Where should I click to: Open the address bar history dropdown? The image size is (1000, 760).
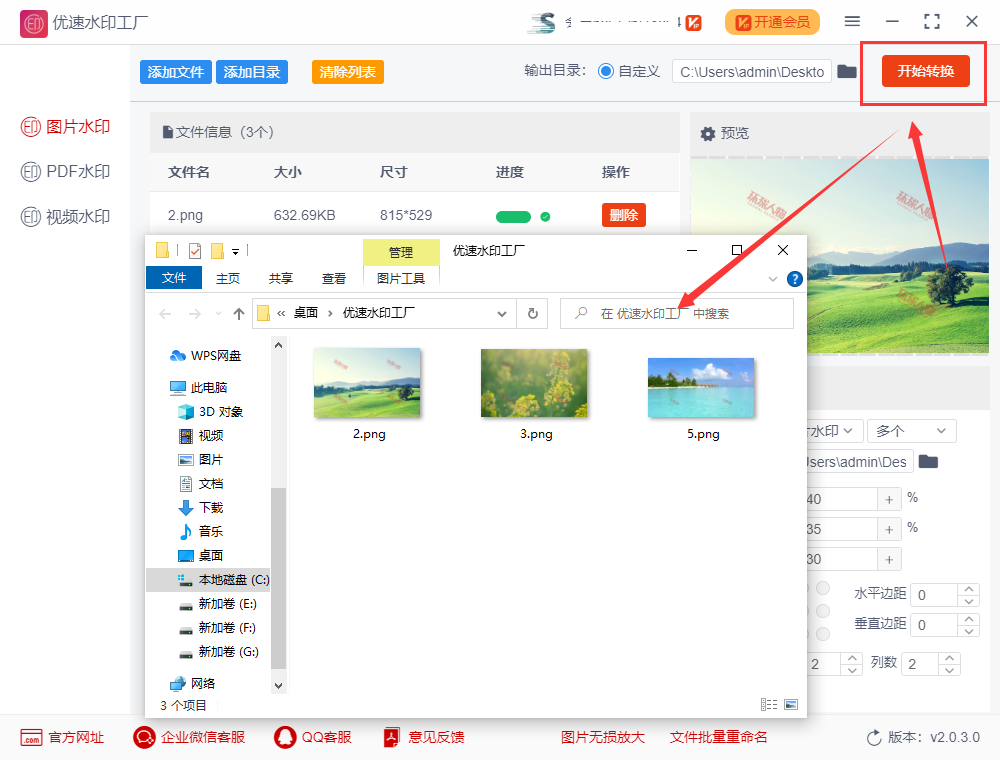pyautogui.click(x=502, y=314)
